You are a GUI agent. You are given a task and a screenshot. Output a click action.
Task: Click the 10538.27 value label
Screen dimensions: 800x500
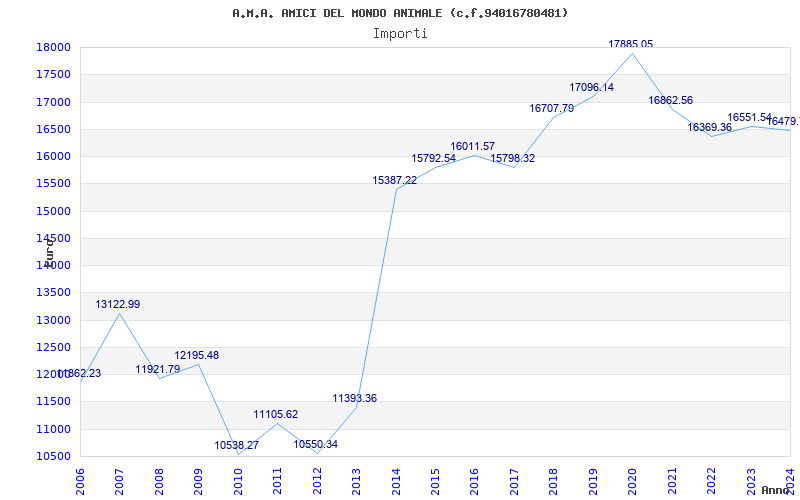point(236,445)
